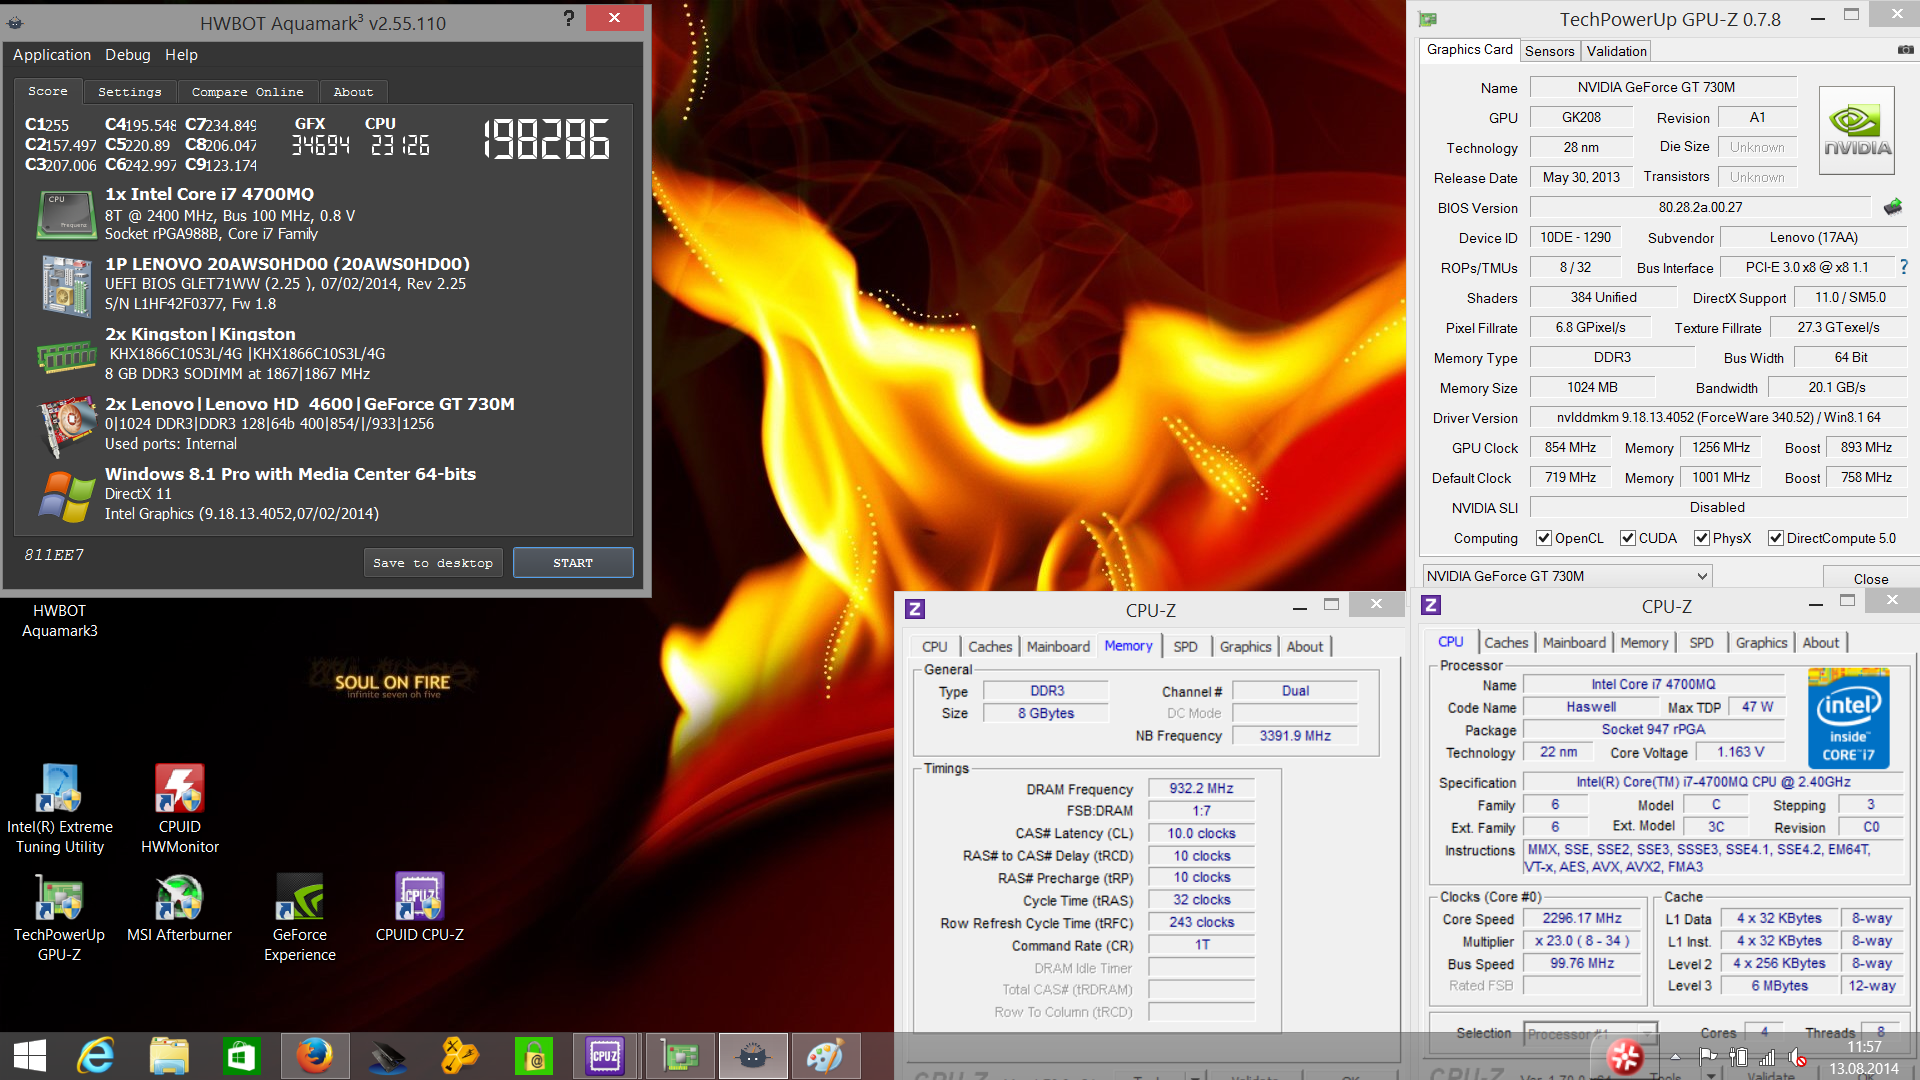The height and width of the screenshot is (1080, 1920).
Task: Click the START benchmark button in Aquamark
Action: (x=573, y=563)
